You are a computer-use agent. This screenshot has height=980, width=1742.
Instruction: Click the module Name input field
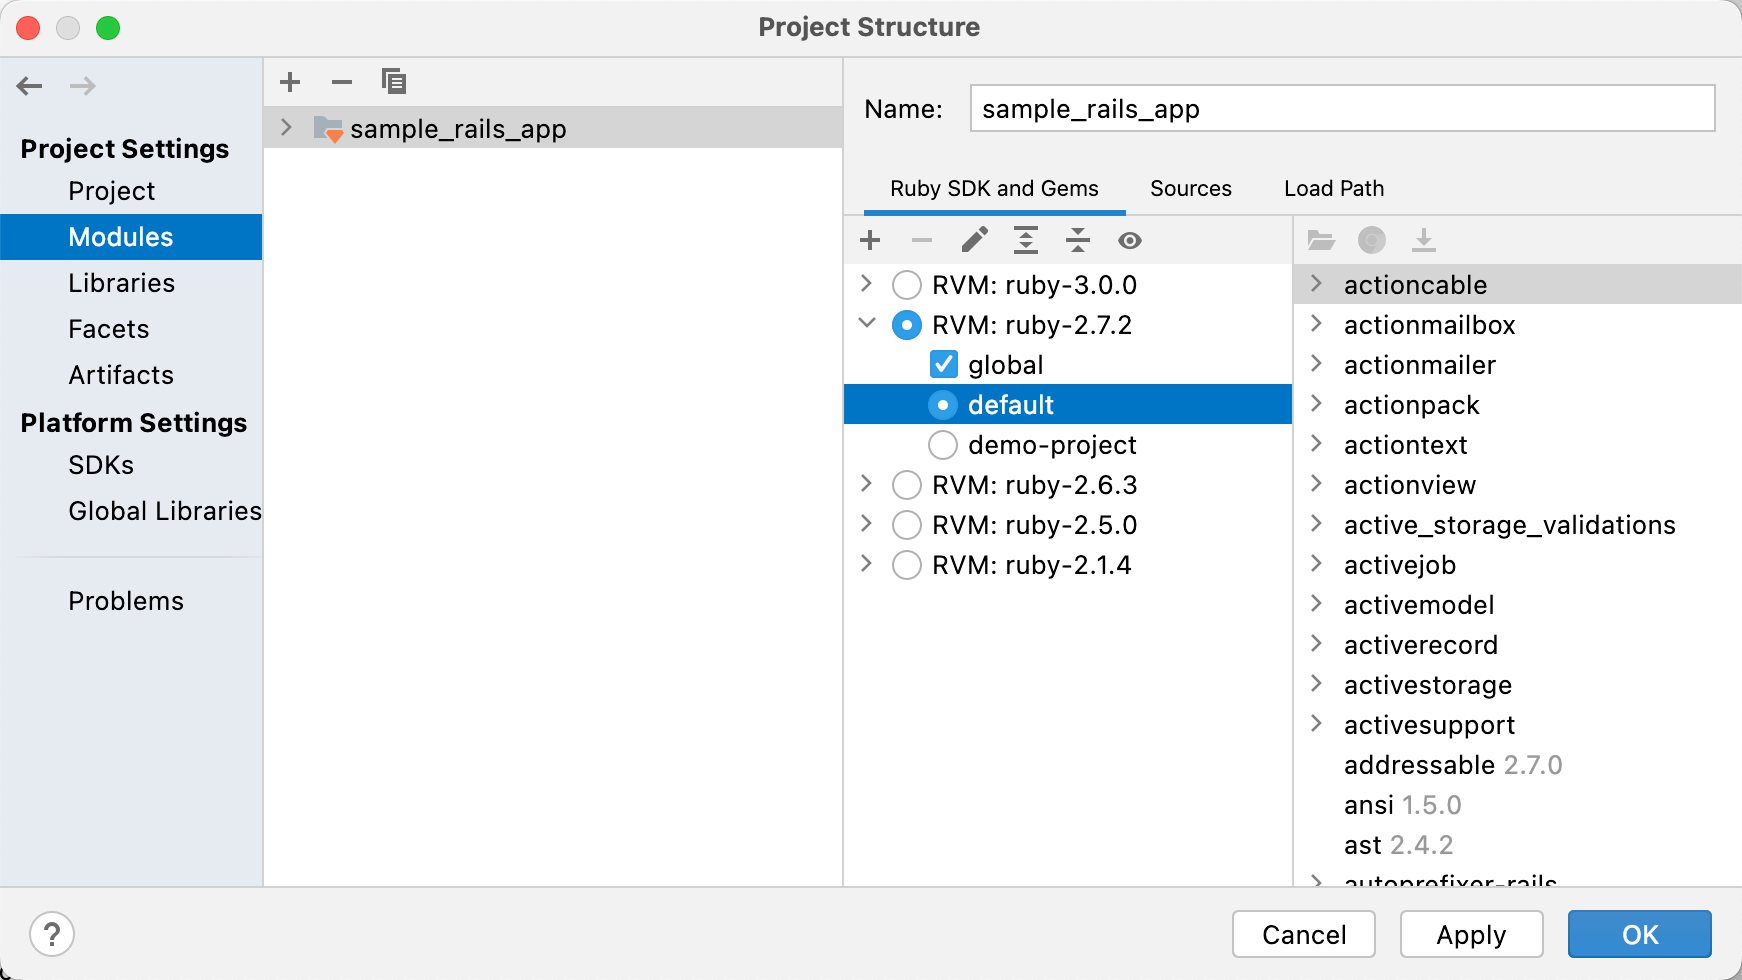pos(1342,108)
